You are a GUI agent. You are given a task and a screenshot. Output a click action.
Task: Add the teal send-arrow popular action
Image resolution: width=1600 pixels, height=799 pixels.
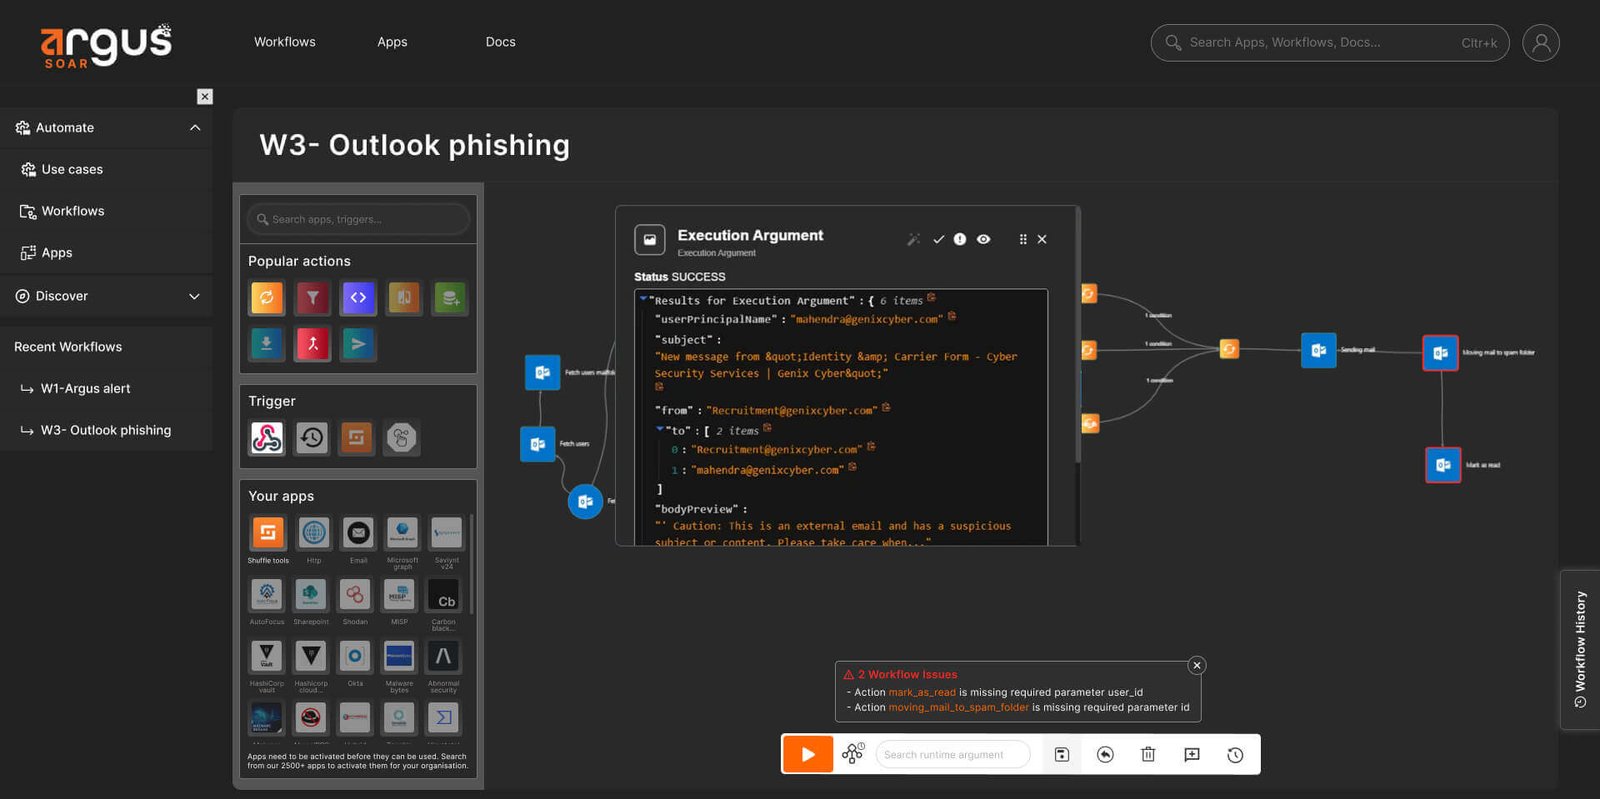click(x=358, y=344)
